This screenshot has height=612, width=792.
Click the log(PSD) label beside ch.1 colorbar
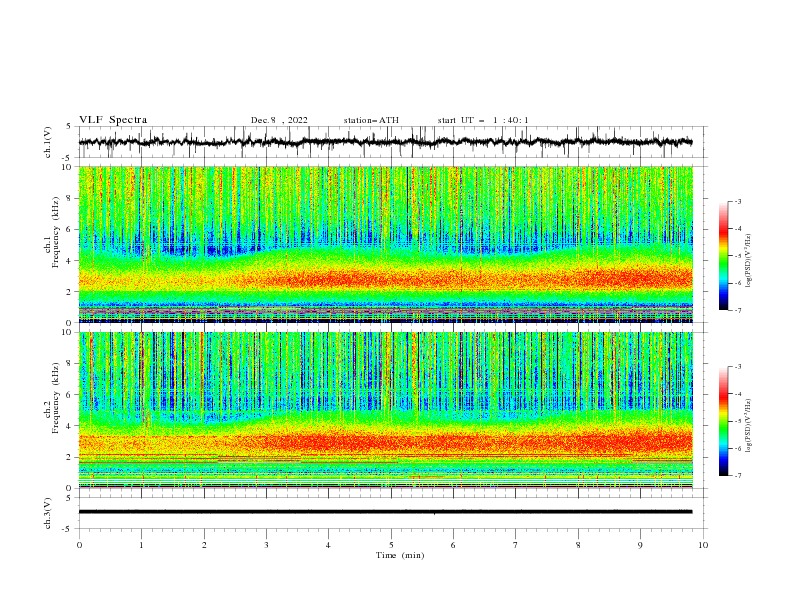click(749, 261)
